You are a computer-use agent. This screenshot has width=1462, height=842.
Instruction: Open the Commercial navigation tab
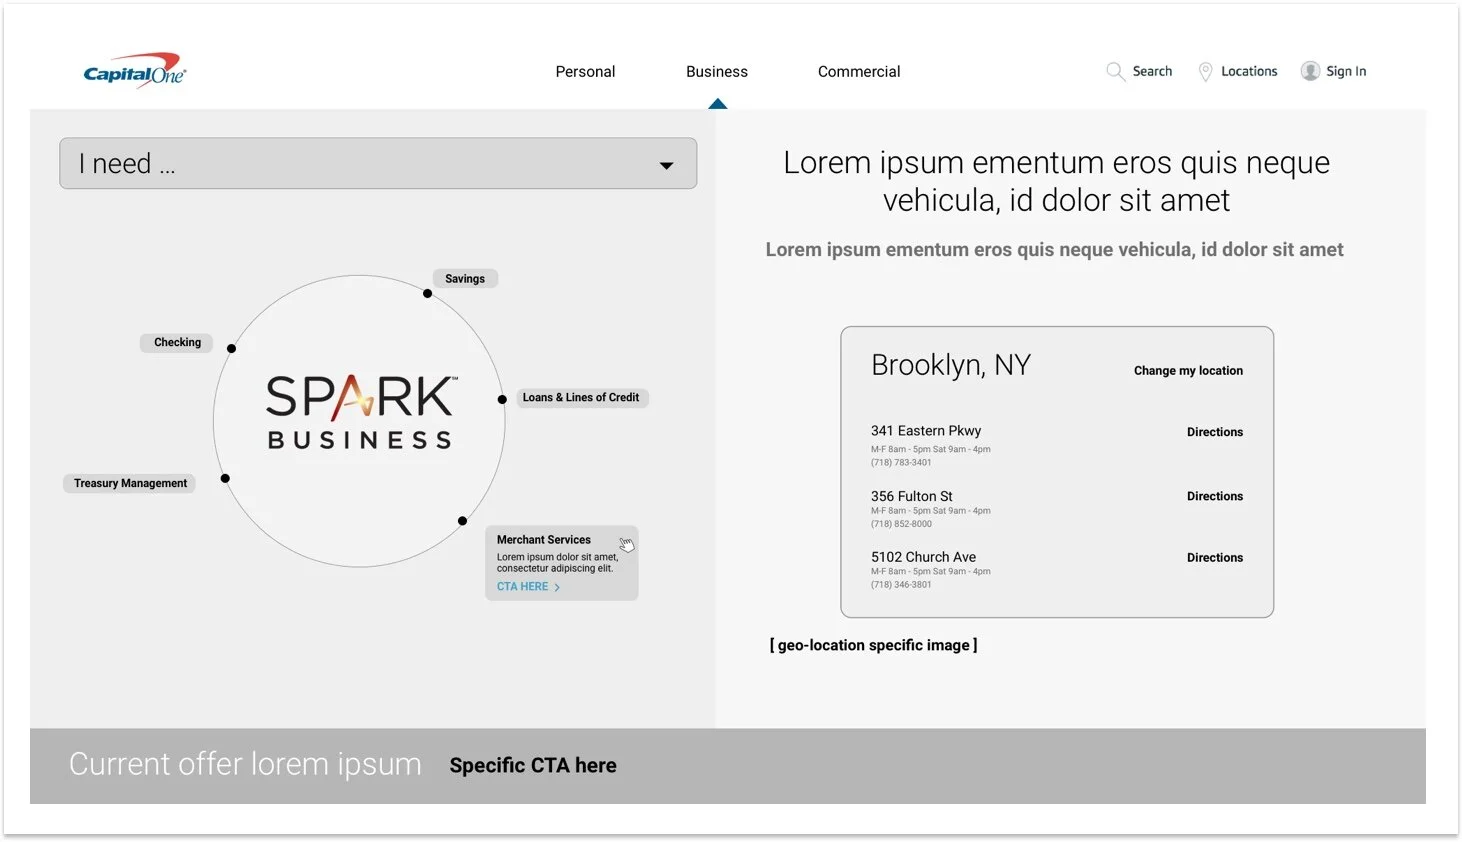click(x=859, y=72)
